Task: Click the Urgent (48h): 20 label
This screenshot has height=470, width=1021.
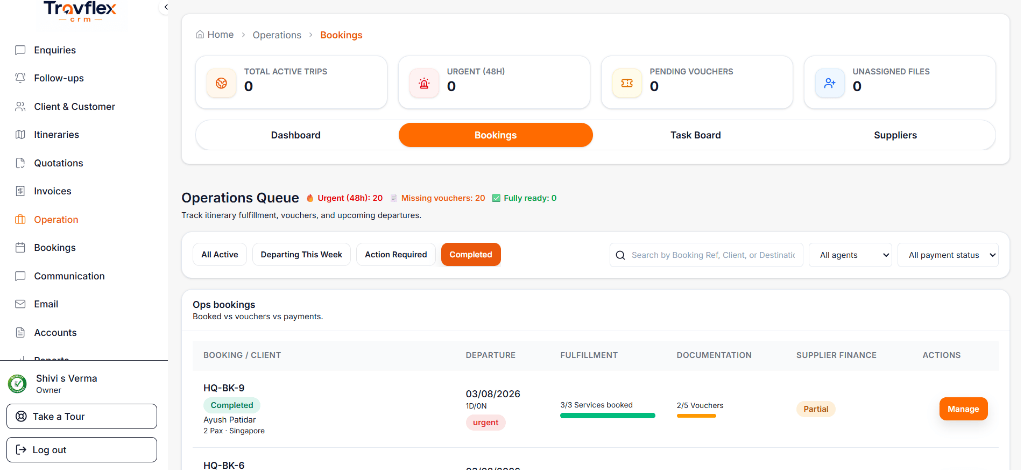Action: coord(350,198)
